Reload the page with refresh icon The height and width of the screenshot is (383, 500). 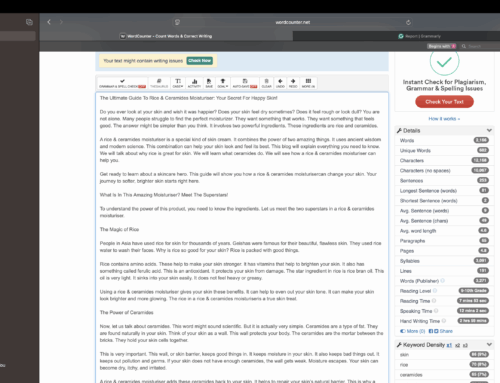408,22
